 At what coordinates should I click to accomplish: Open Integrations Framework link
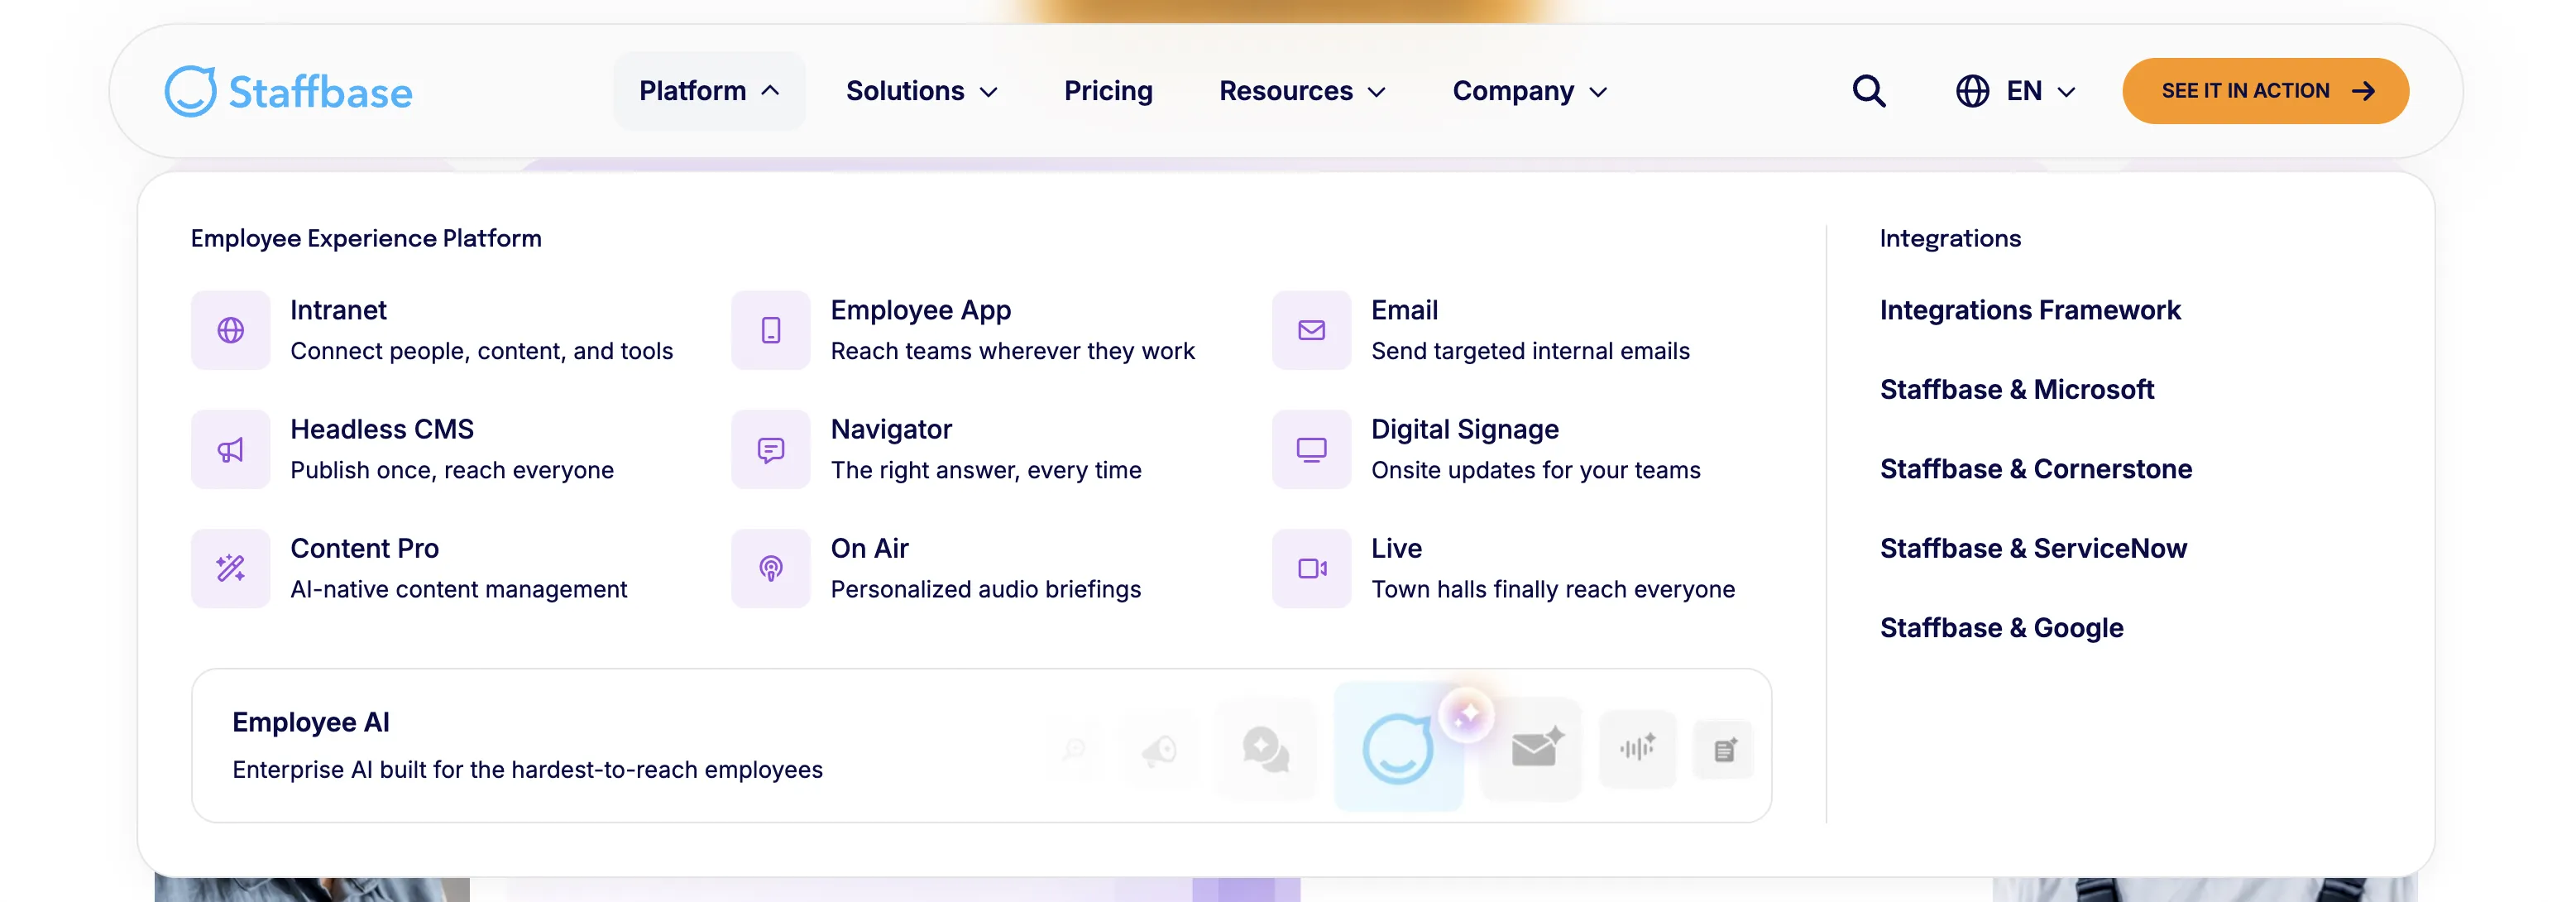[2030, 310]
